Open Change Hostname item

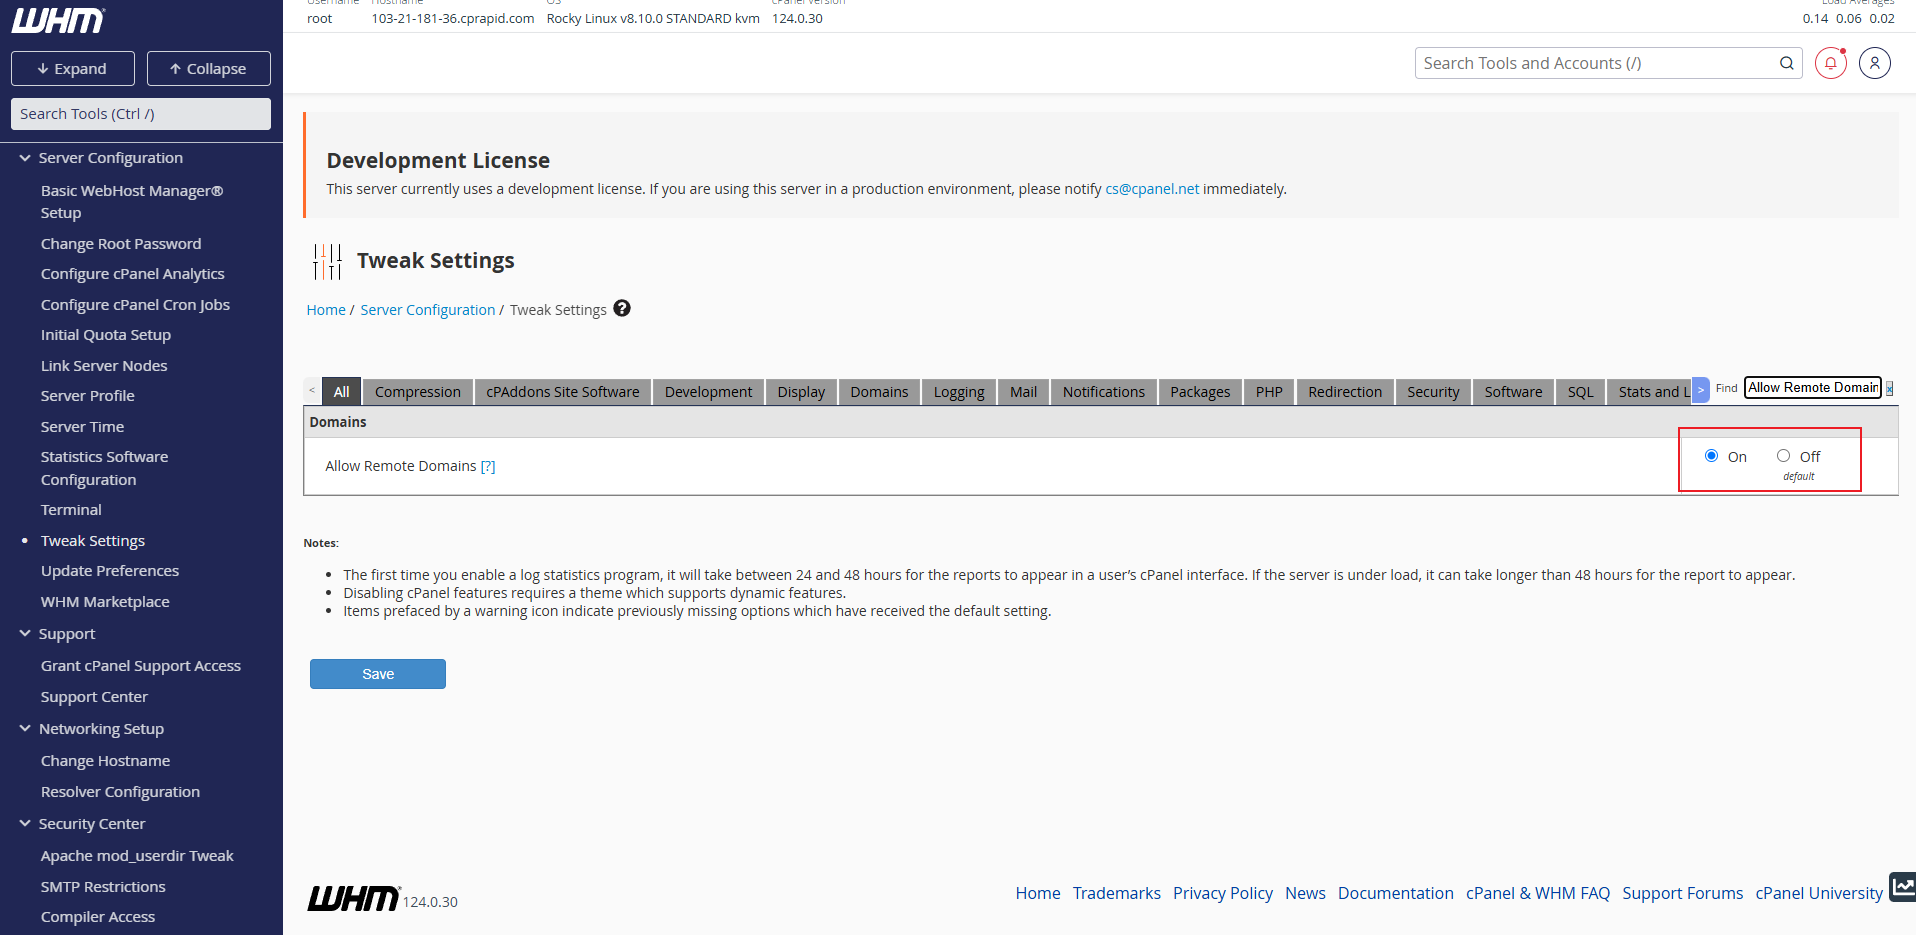coord(105,761)
